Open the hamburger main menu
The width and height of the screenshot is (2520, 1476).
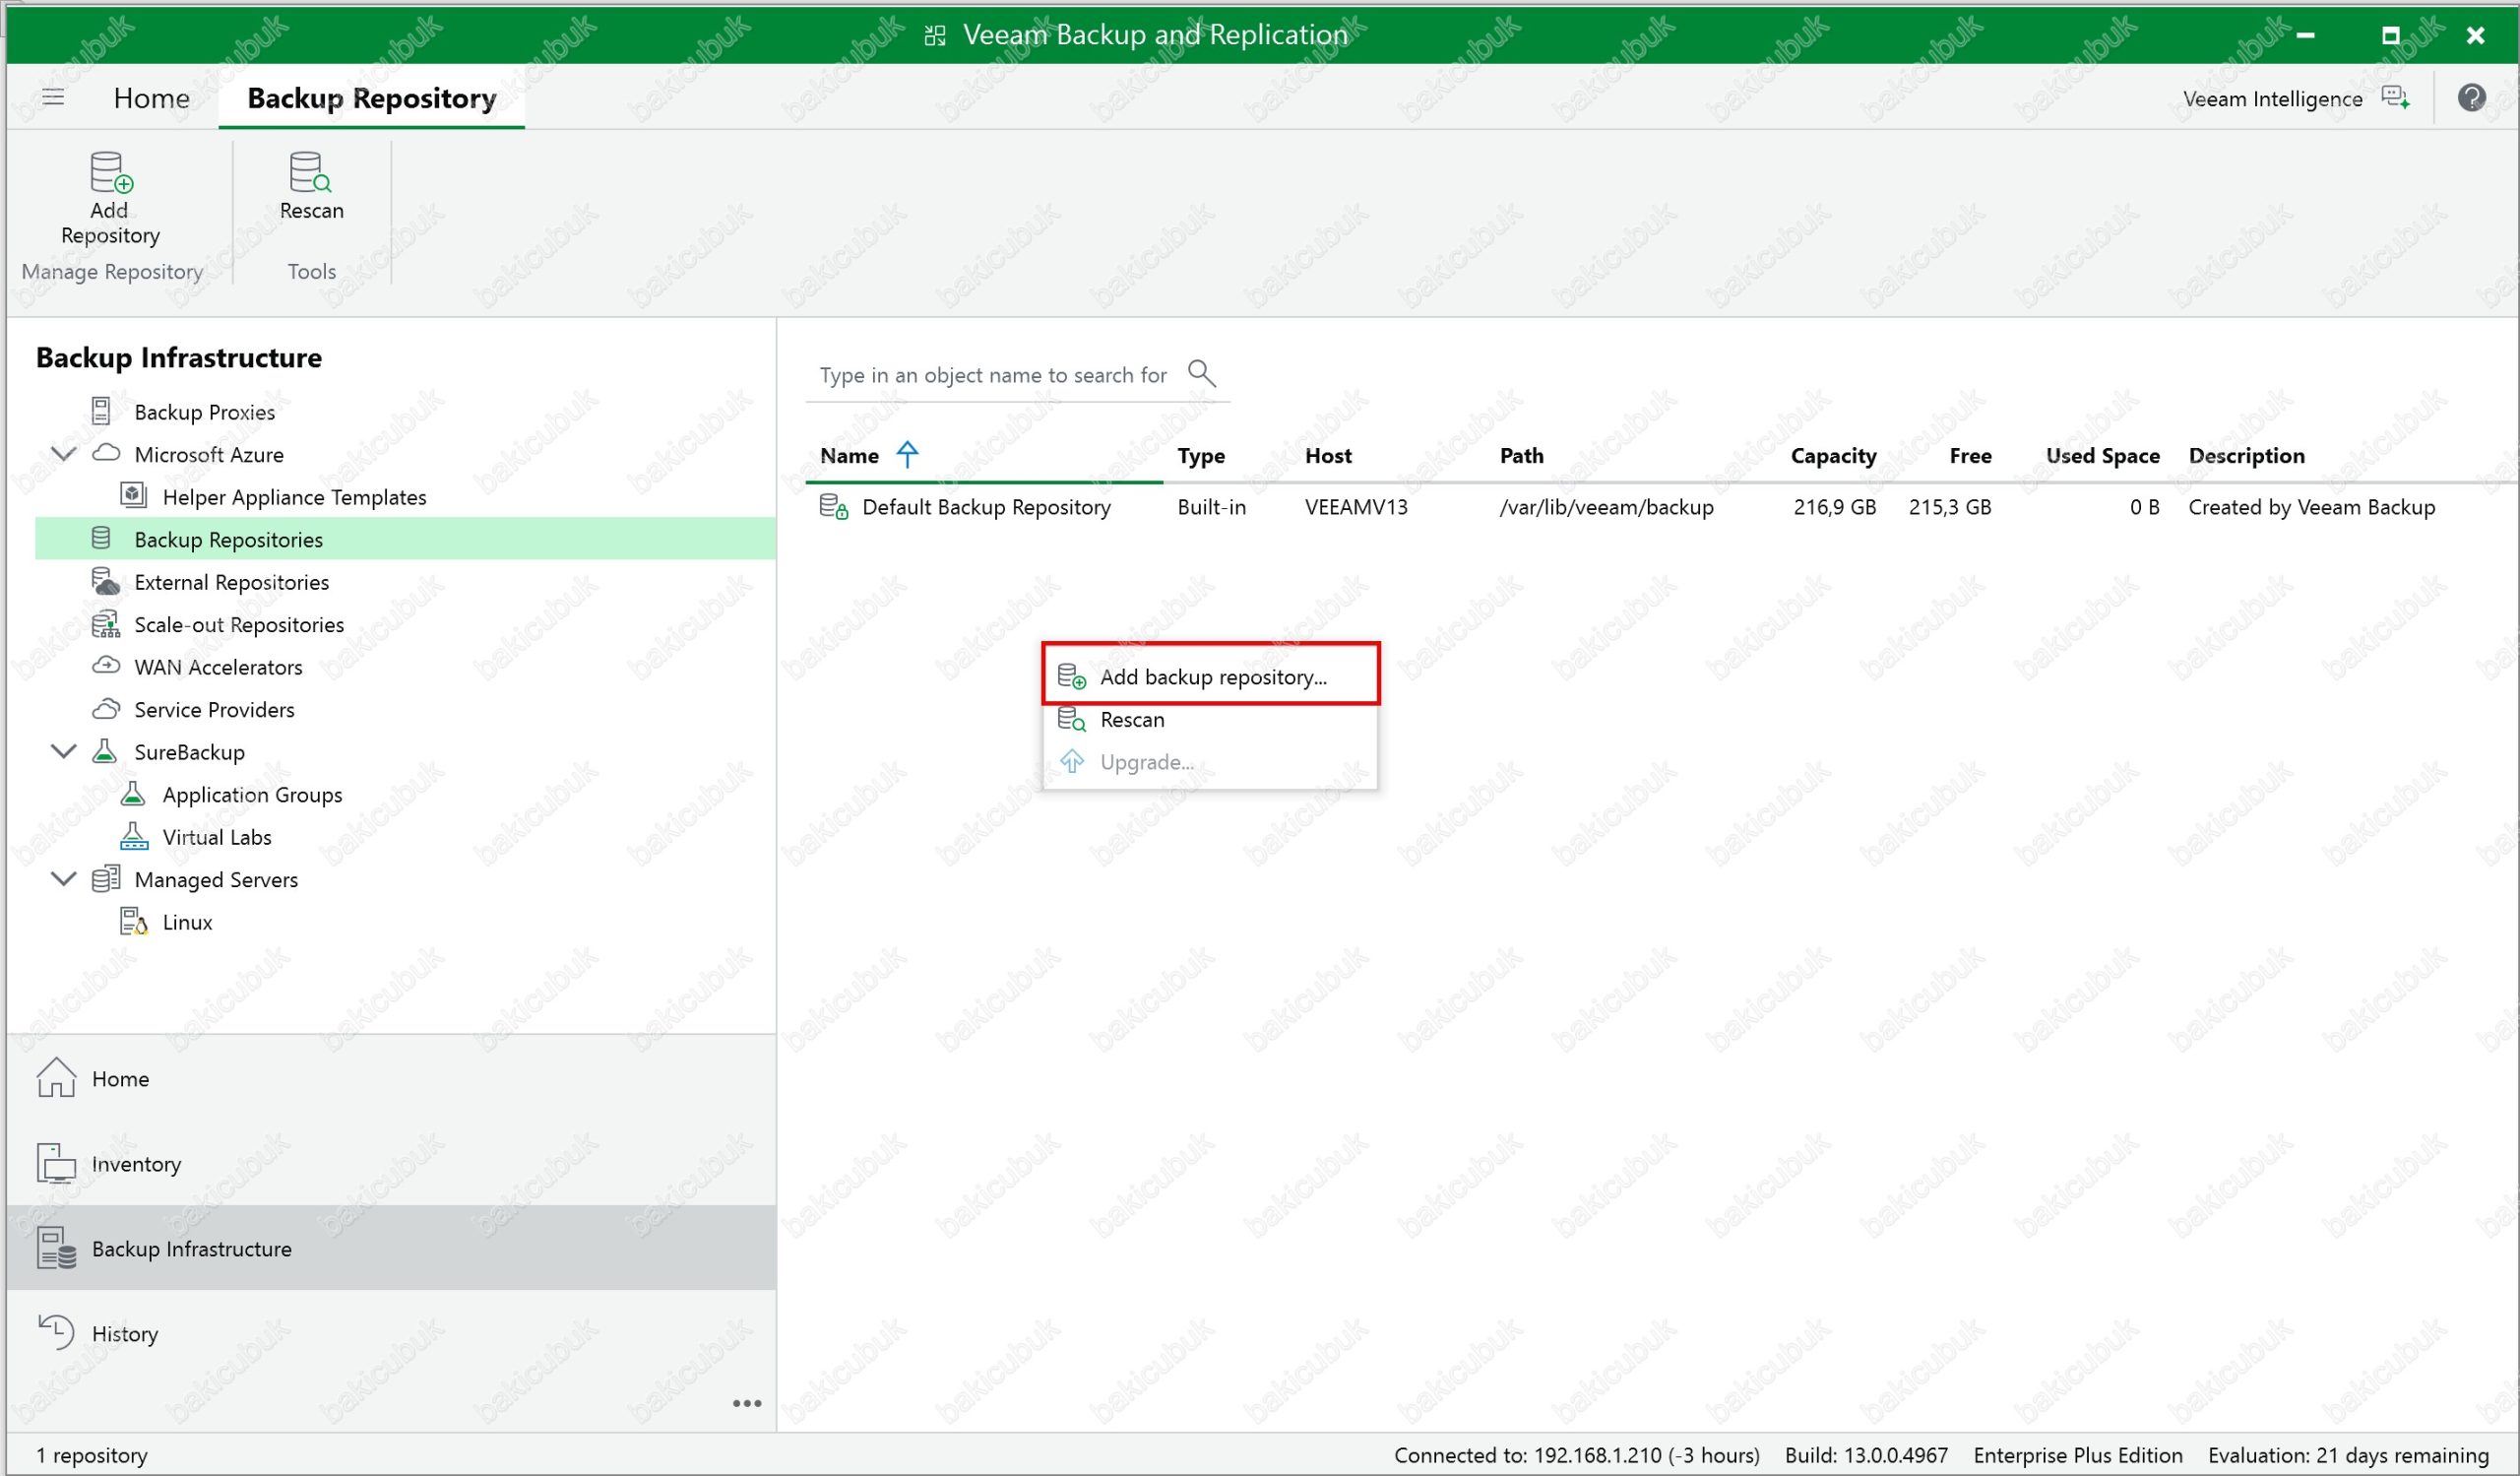point(53,97)
